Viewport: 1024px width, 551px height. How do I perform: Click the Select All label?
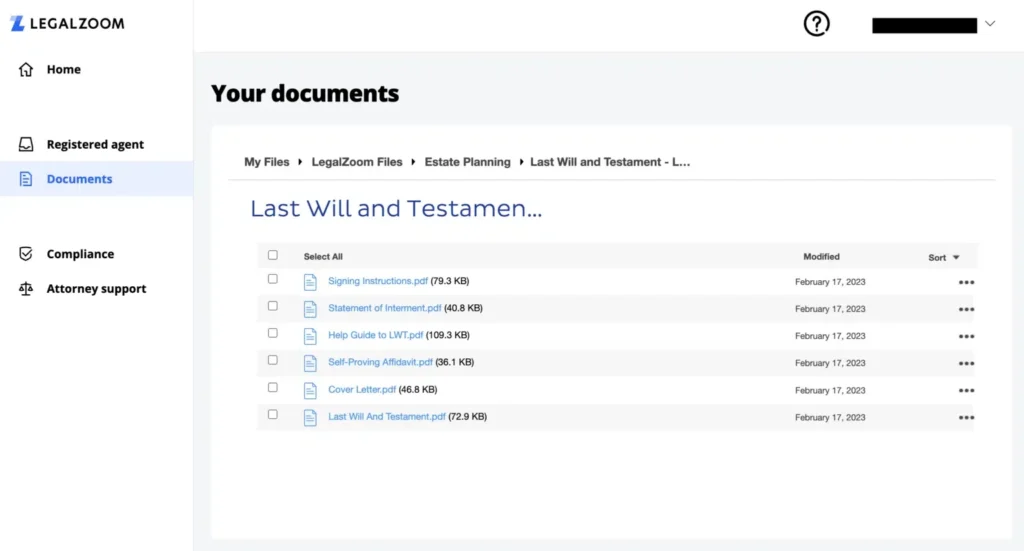[x=323, y=257]
